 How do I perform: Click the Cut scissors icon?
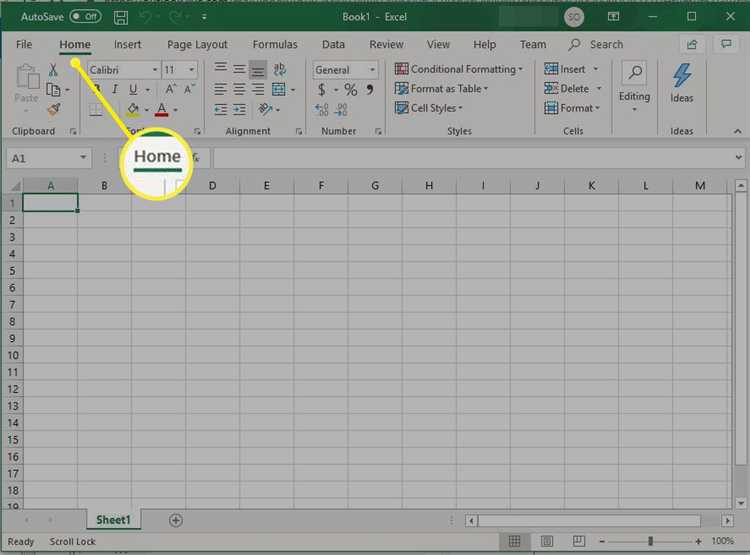click(53, 70)
